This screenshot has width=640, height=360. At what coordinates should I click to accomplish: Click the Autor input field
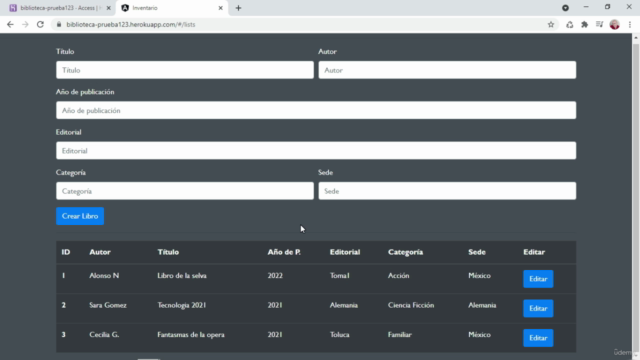pyautogui.click(x=447, y=70)
